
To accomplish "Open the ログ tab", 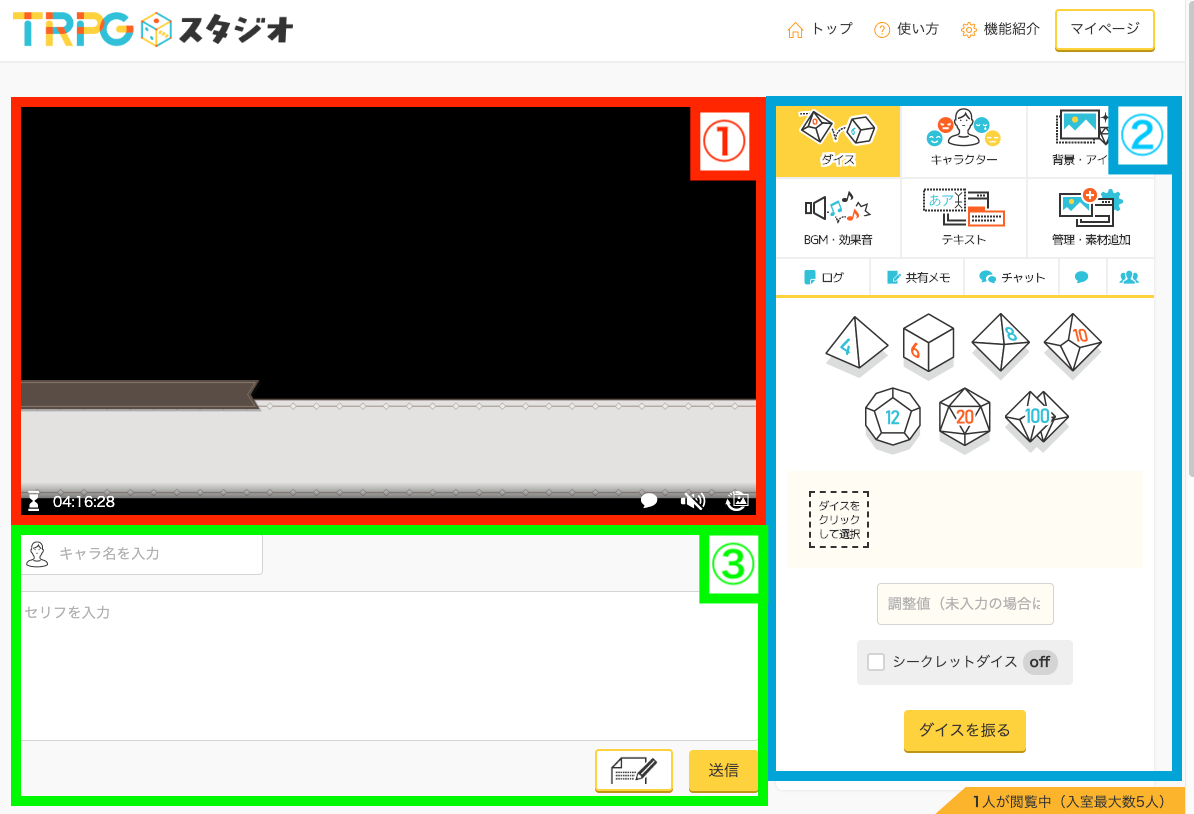I will click(x=823, y=278).
